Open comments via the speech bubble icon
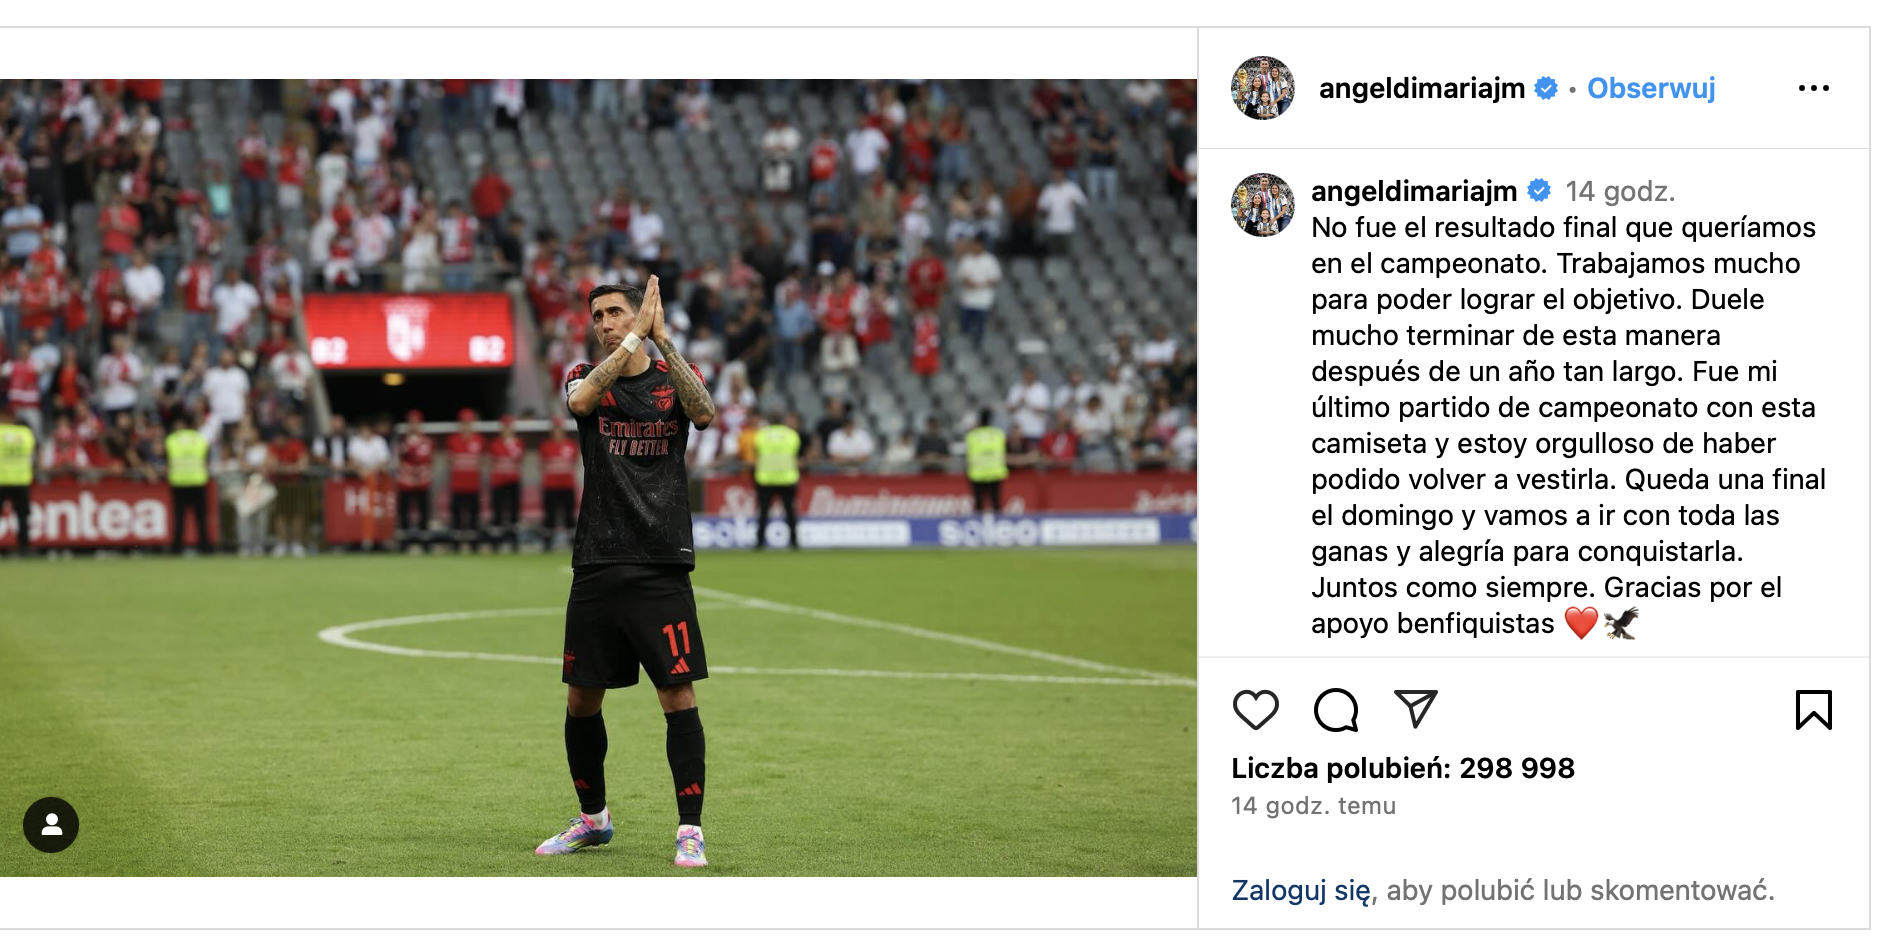 (1336, 710)
